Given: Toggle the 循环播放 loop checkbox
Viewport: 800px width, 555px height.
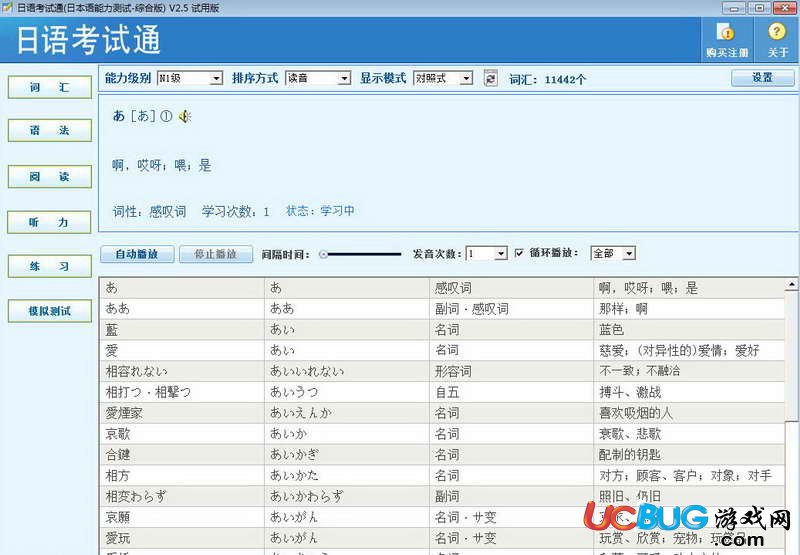Looking at the screenshot, I should pos(519,253).
